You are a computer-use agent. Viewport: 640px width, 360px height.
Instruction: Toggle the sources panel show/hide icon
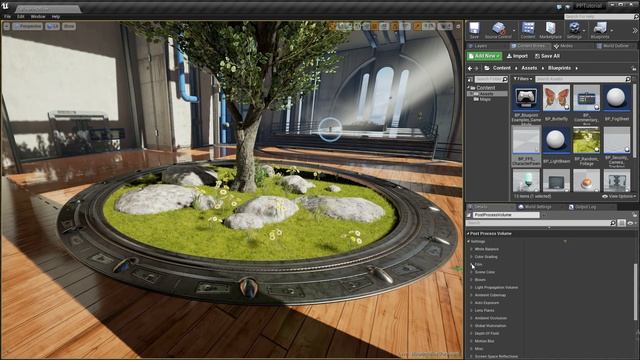[470, 79]
